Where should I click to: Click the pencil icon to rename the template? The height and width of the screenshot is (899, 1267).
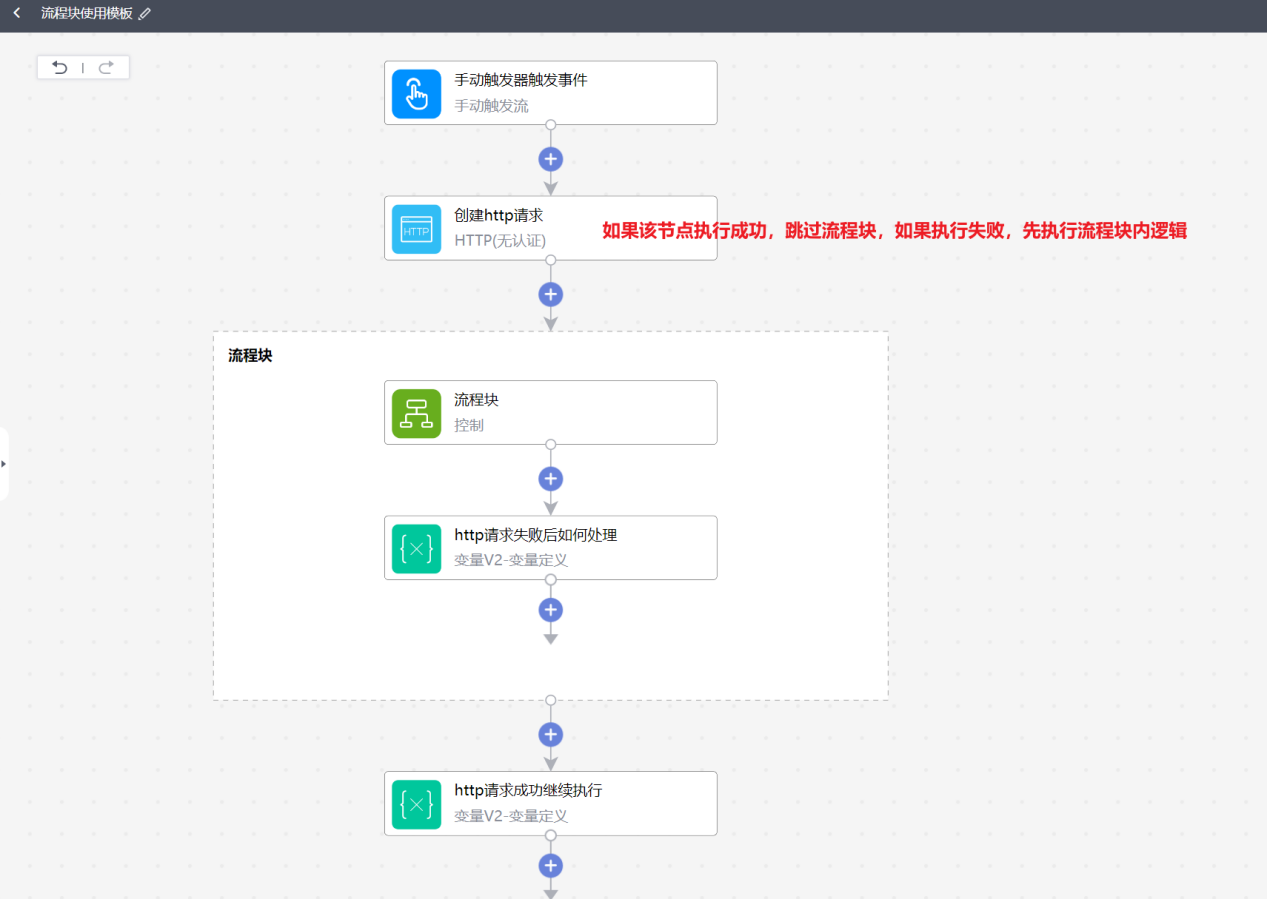click(146, 16)
